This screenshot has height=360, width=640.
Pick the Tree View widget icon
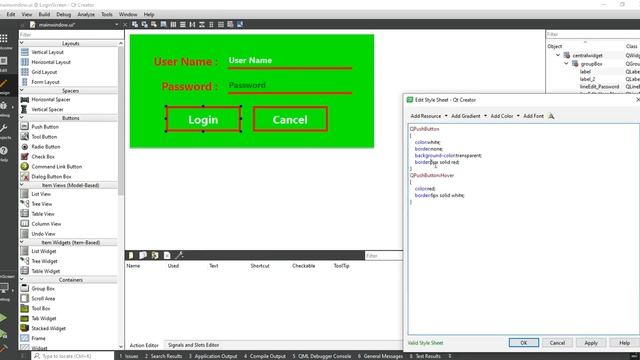(24, 203)
